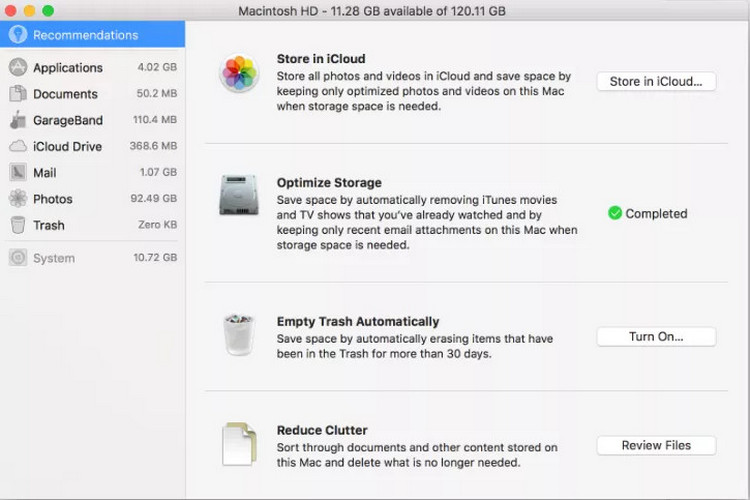Click the green Completed checkmark icon
750x500 pixels.
tap(615, 213)
